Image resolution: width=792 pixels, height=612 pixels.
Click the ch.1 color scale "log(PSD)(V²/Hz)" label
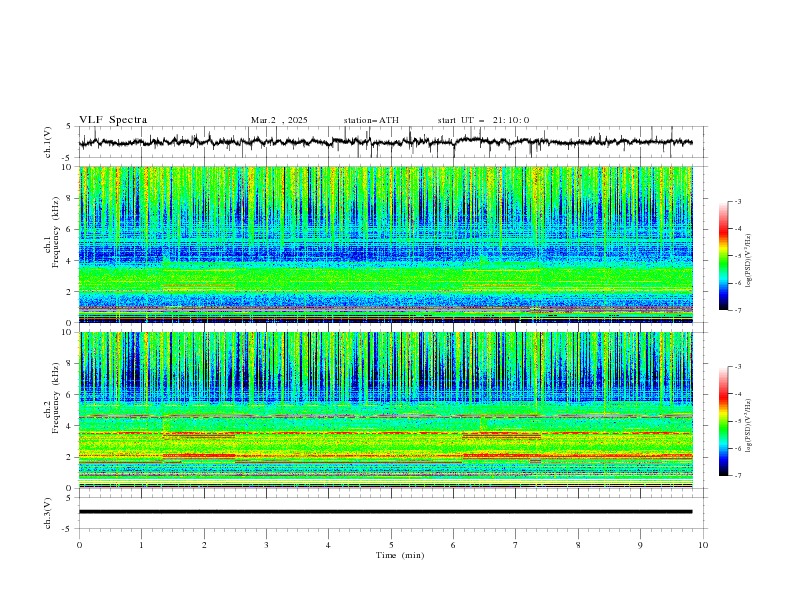748,261
